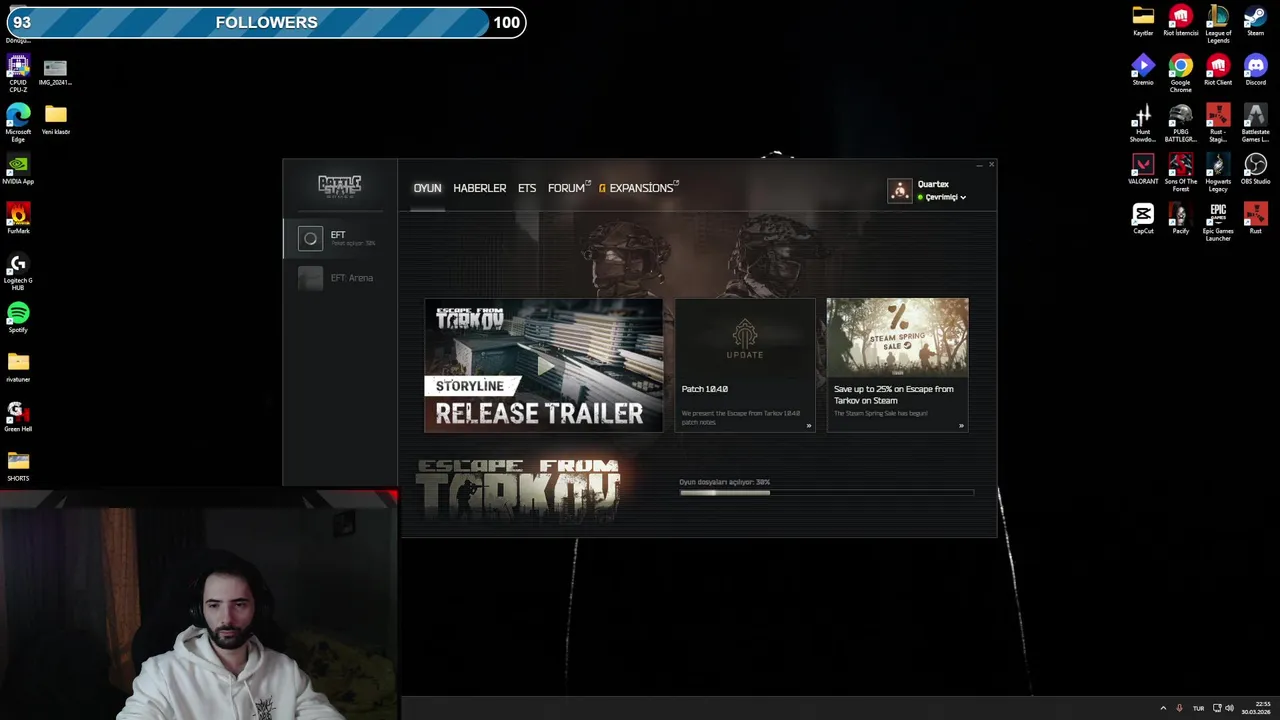Open League of Legends desktop shortcut
The width and height of the screenshot is (1280, 720).
click(1218, 24)
